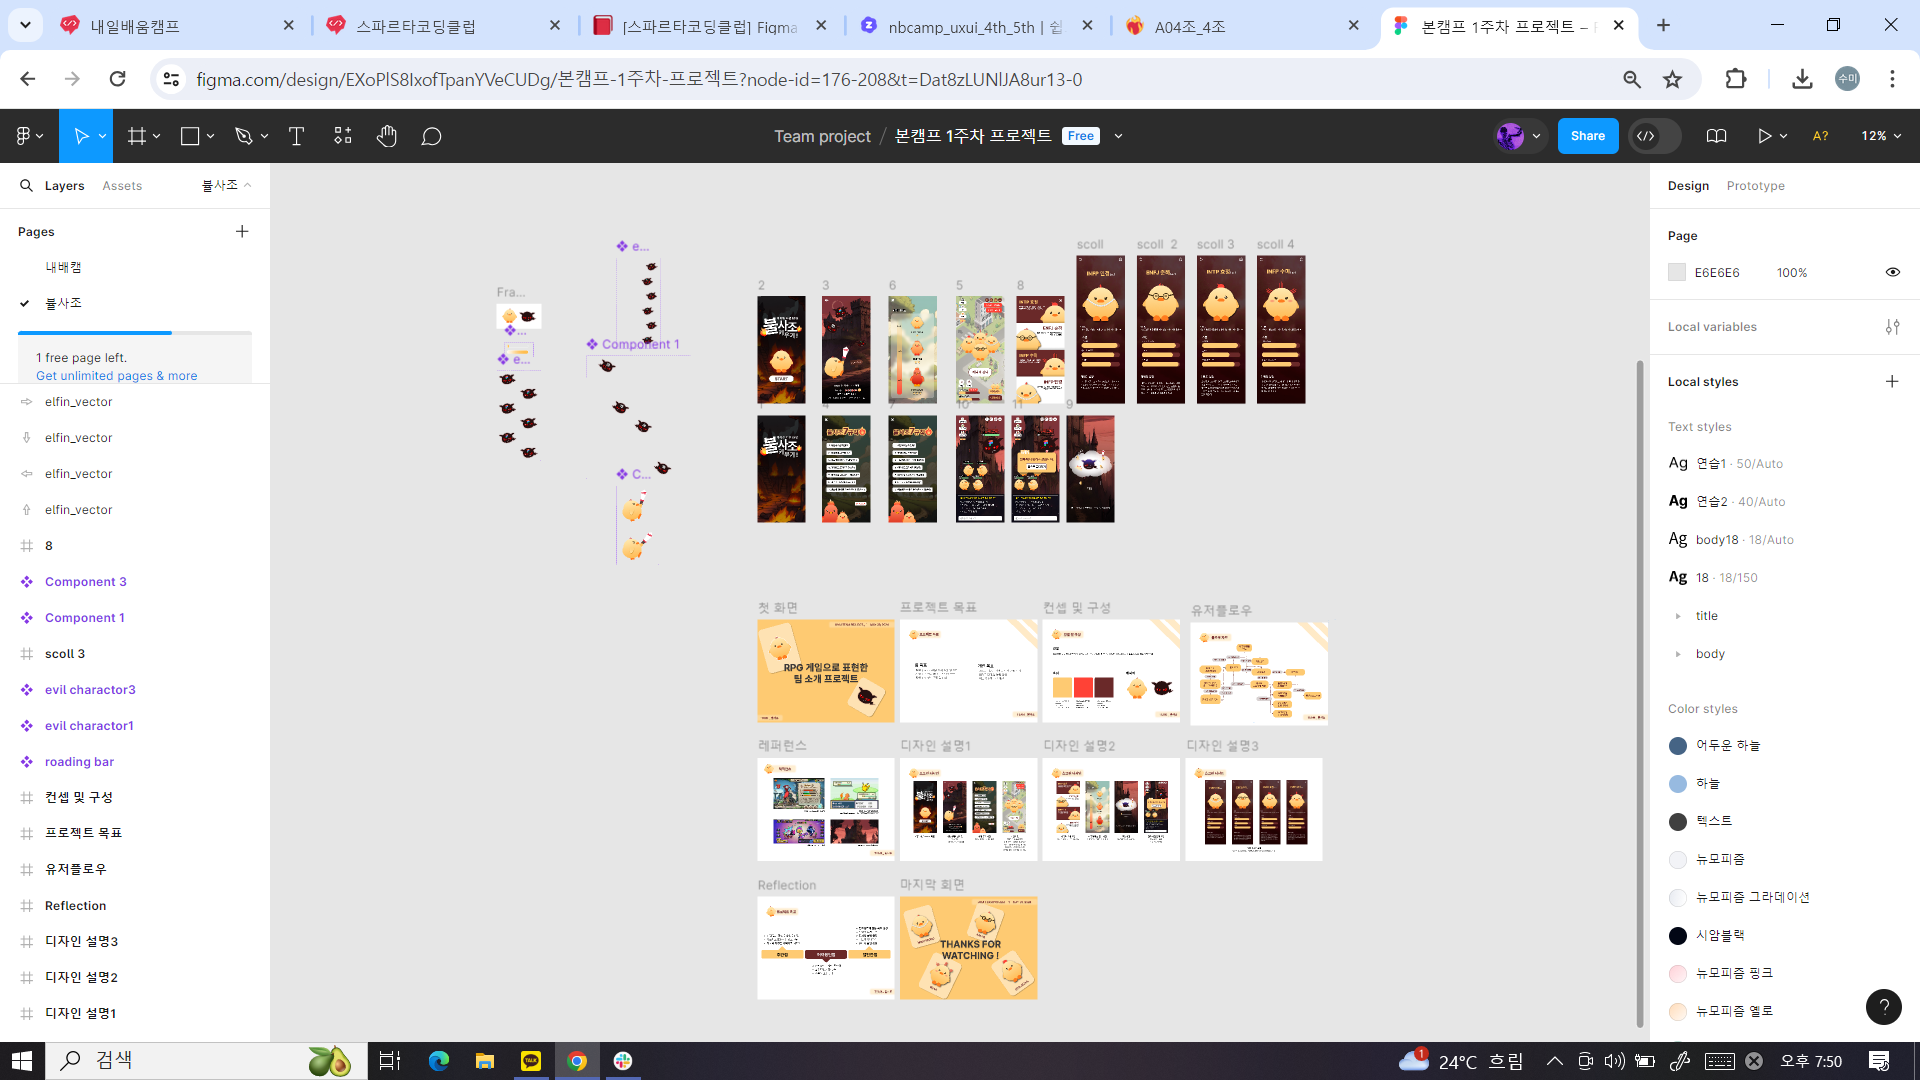Viewport: 1920px width, 1080px height.
Task: Present prototype with the play button
Action: click(x=1764, y=136)
